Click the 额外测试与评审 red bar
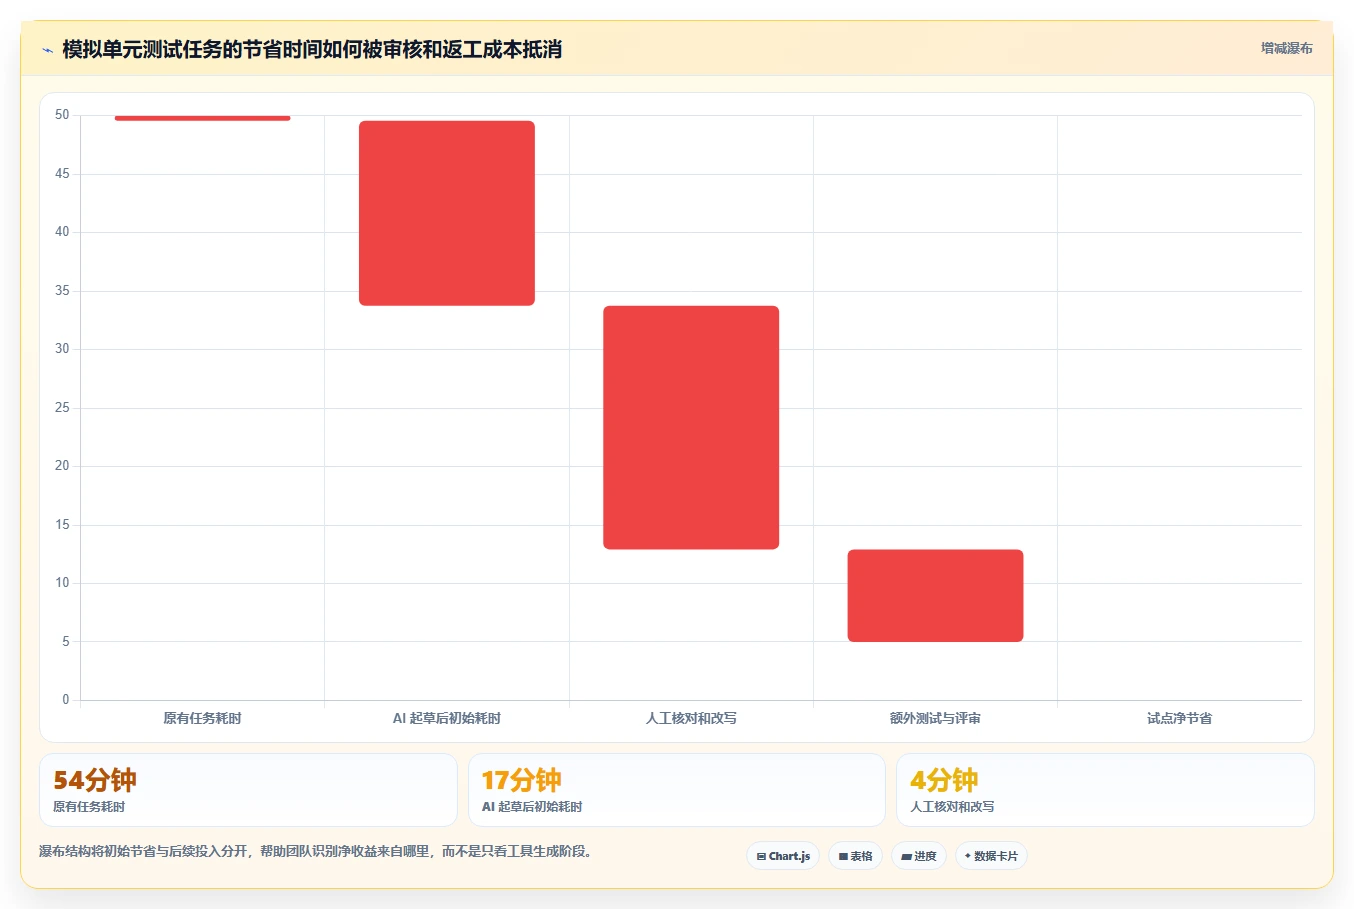Image resolution: width=1354 pixels, height=909 pixels. [x=935, y=595]
